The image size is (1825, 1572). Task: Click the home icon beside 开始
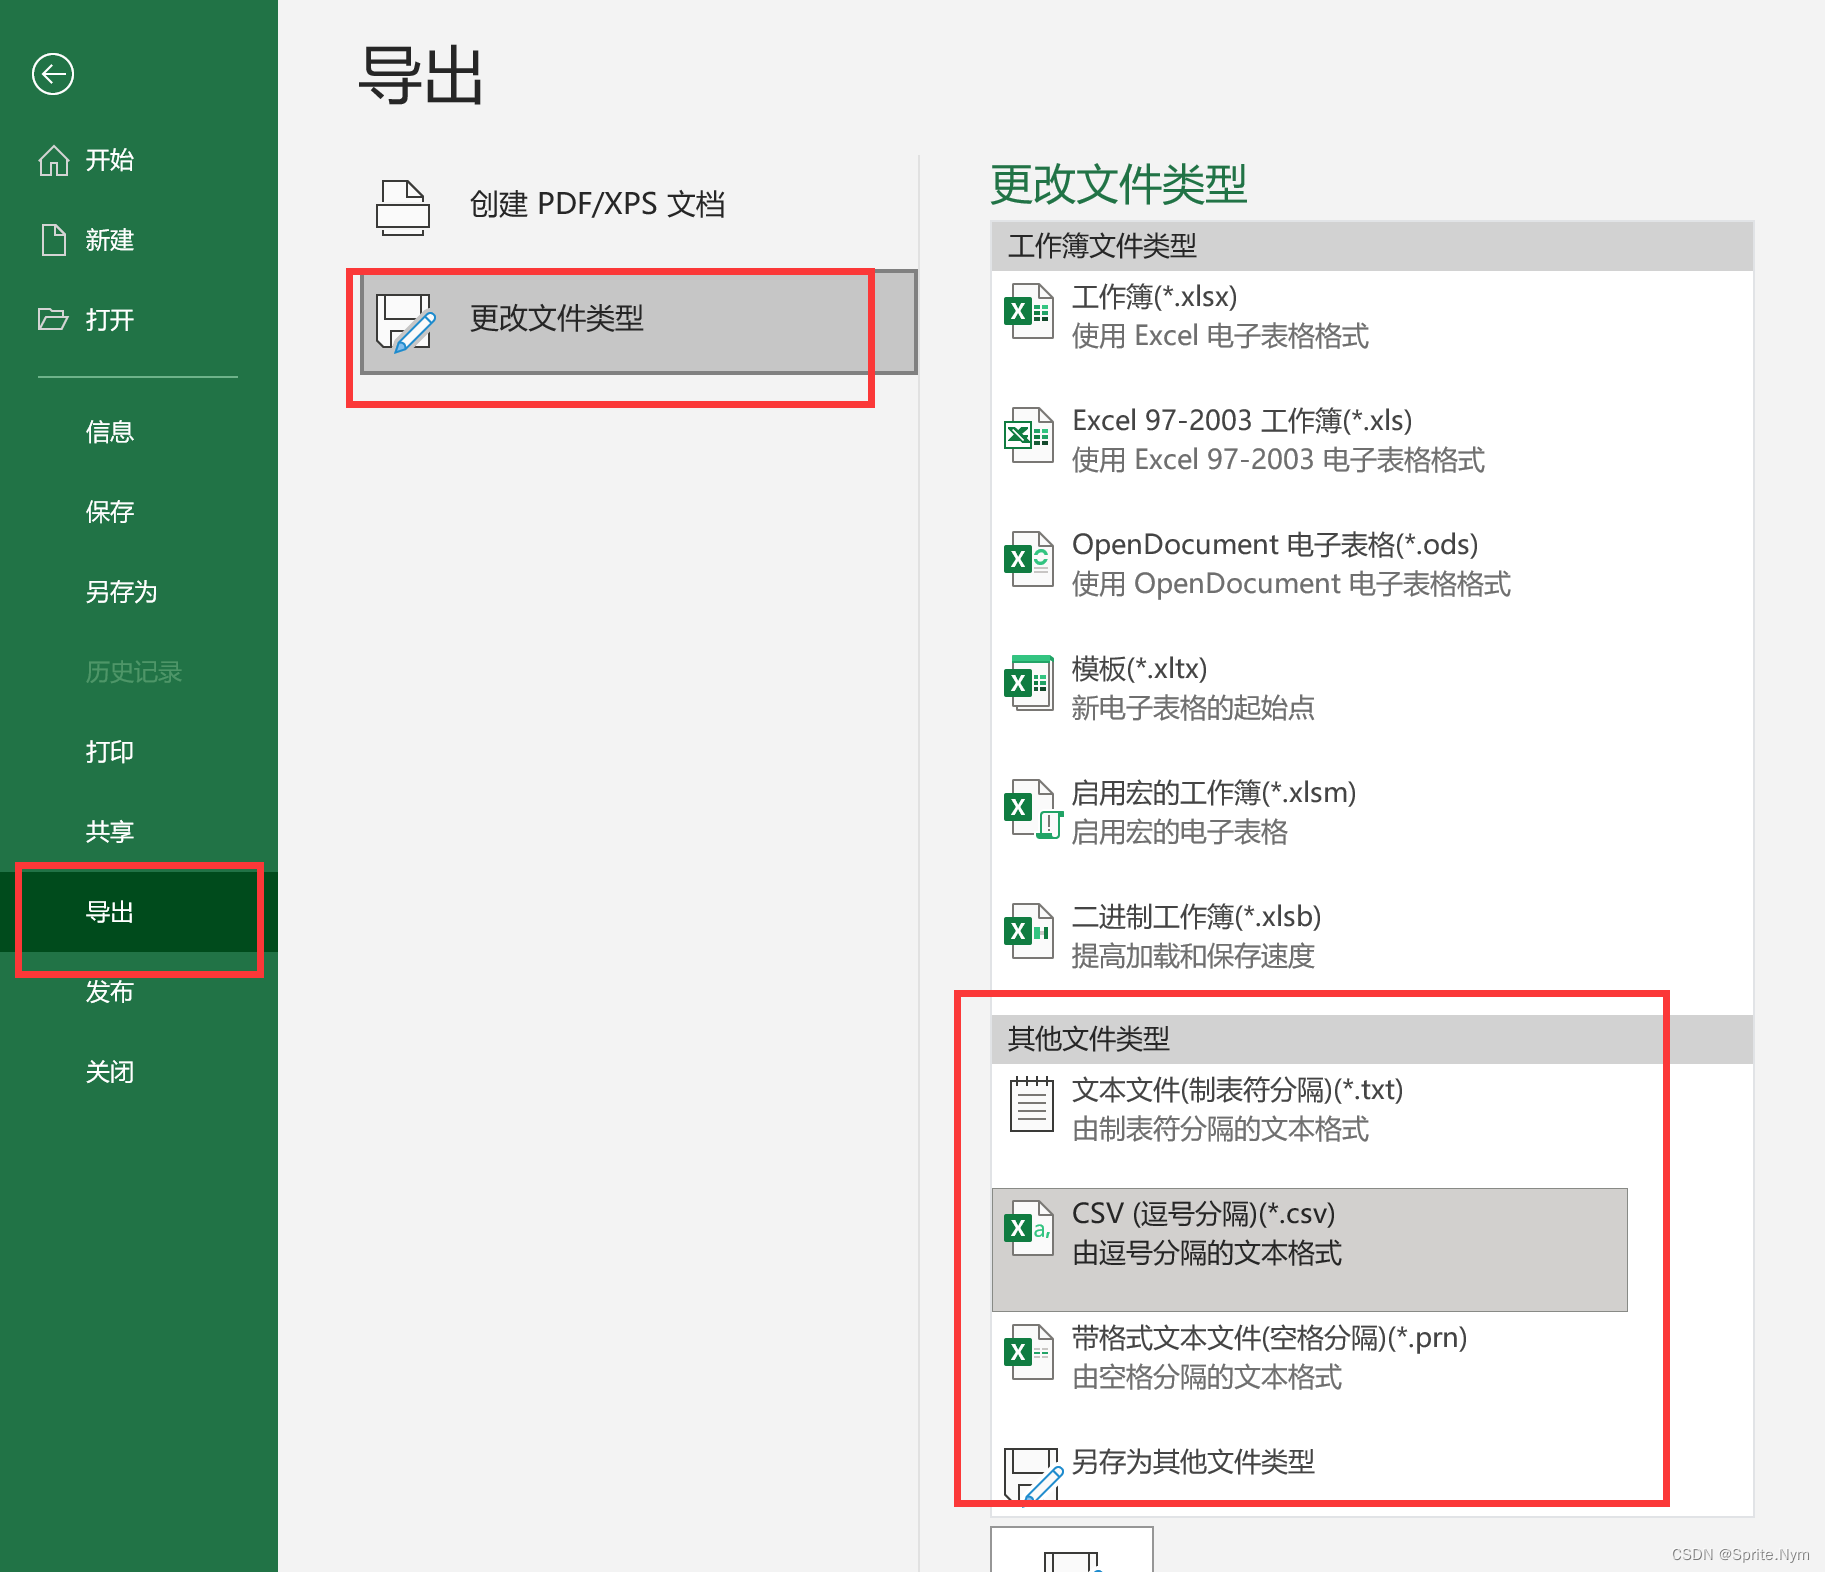tap(53, 160)
